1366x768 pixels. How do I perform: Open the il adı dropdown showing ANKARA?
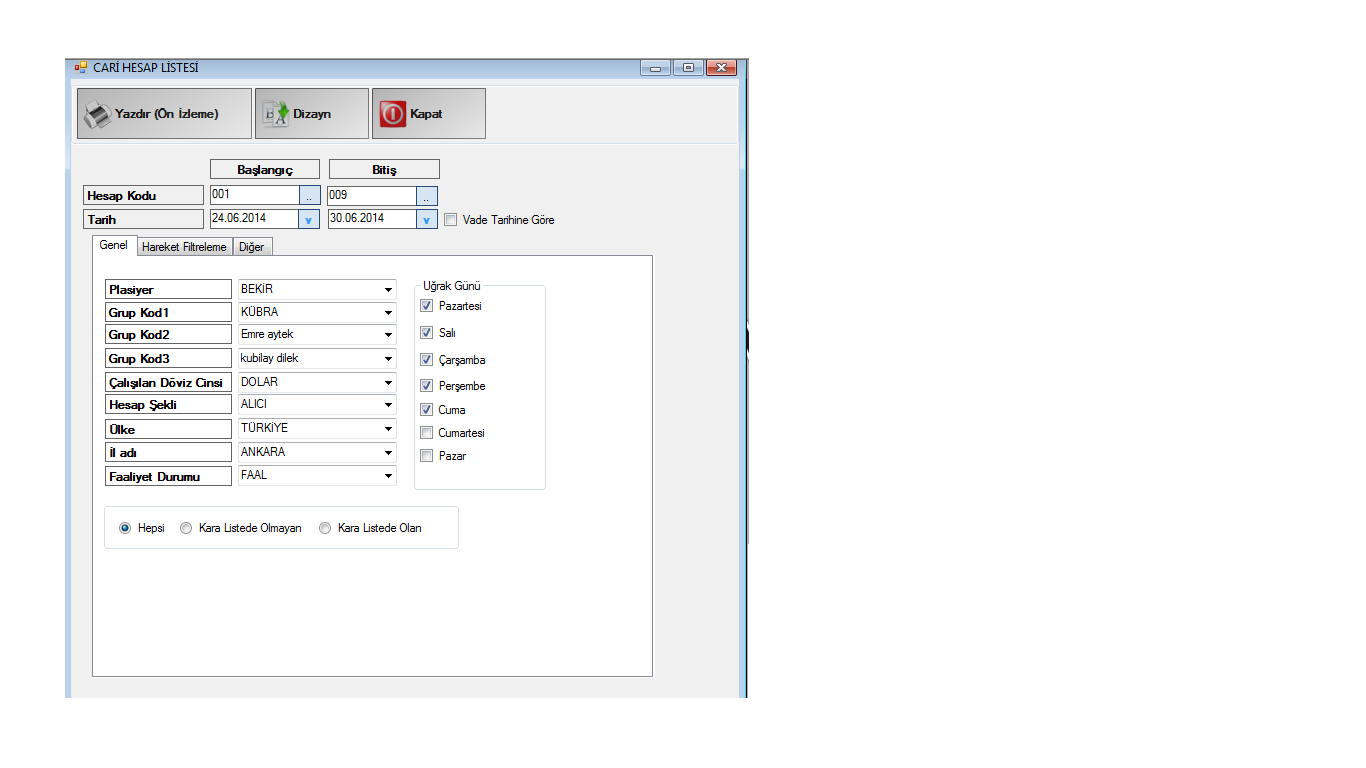point(388,453)
